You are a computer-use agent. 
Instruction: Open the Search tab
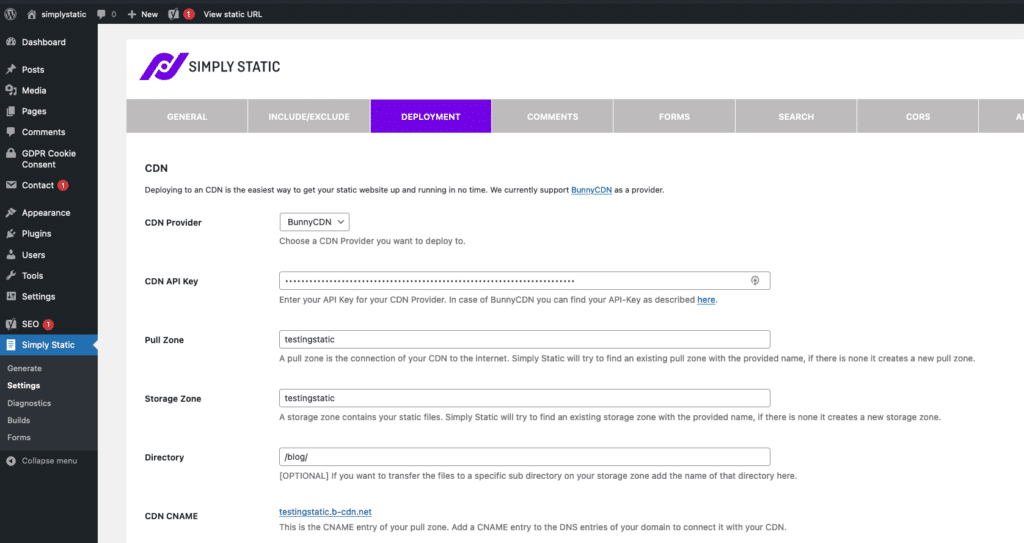click(796, 116)
